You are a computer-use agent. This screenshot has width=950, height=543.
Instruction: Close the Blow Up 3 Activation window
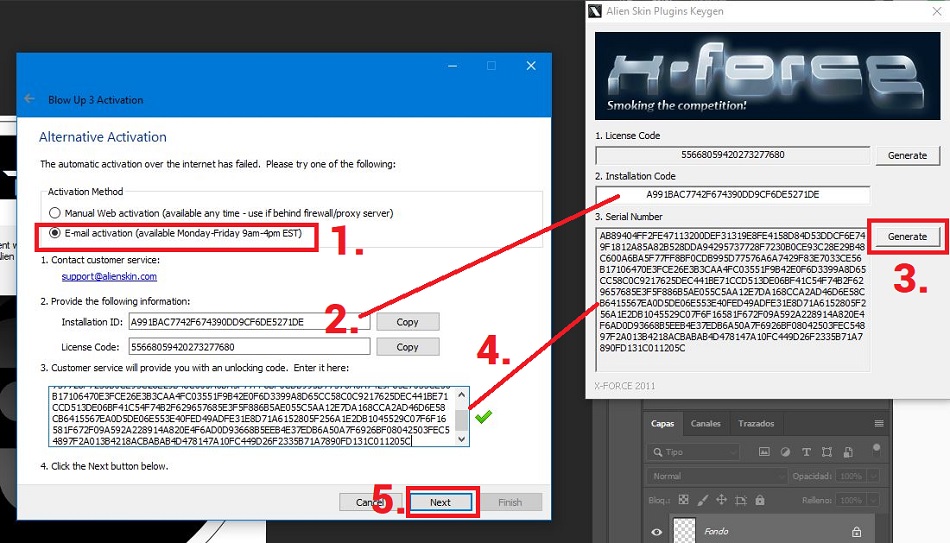(531, 65)
